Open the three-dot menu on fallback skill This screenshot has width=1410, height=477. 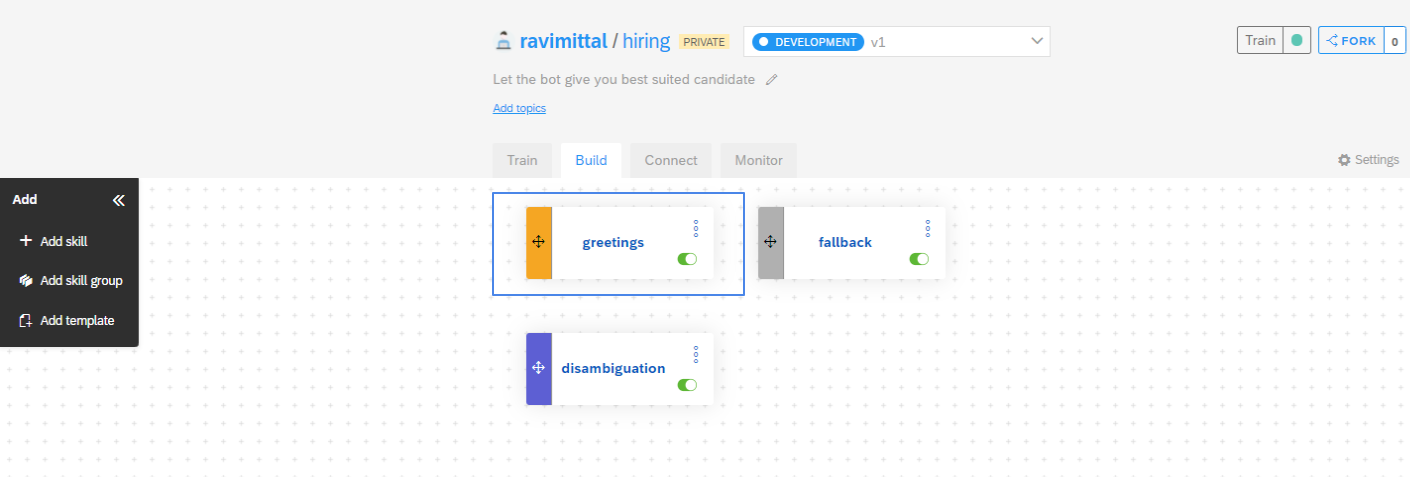click(928, 228)
